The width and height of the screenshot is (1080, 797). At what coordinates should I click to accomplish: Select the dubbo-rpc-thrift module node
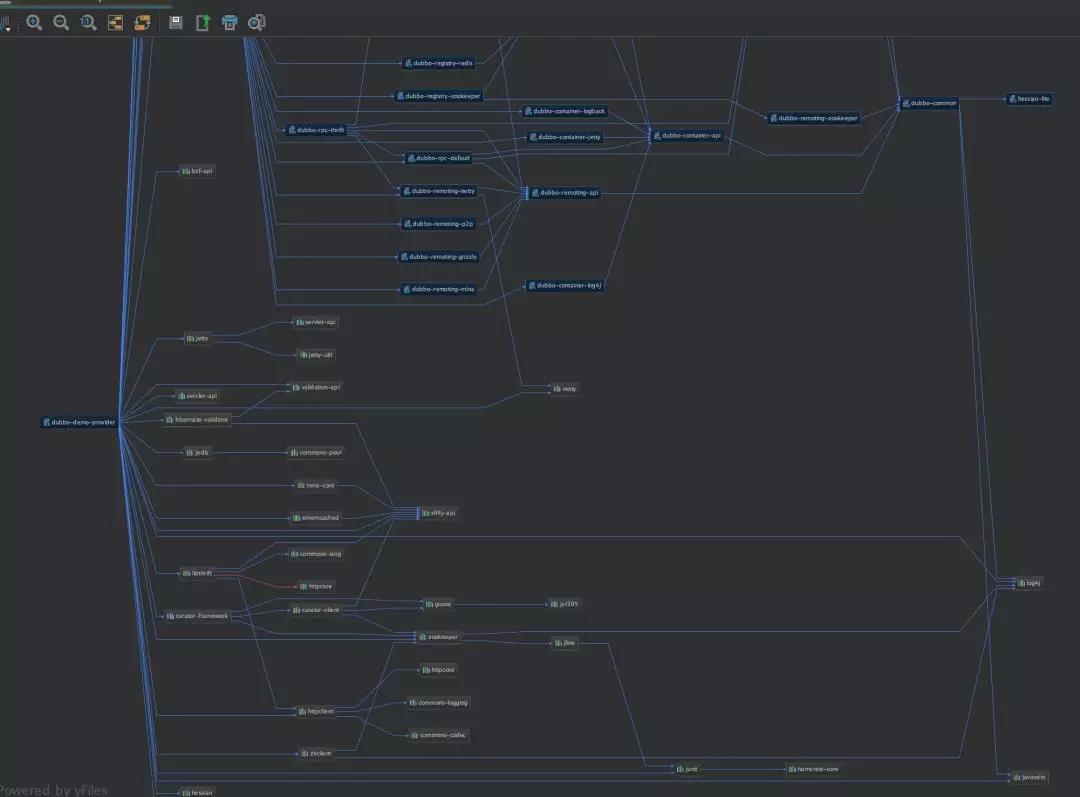(316, 130)
